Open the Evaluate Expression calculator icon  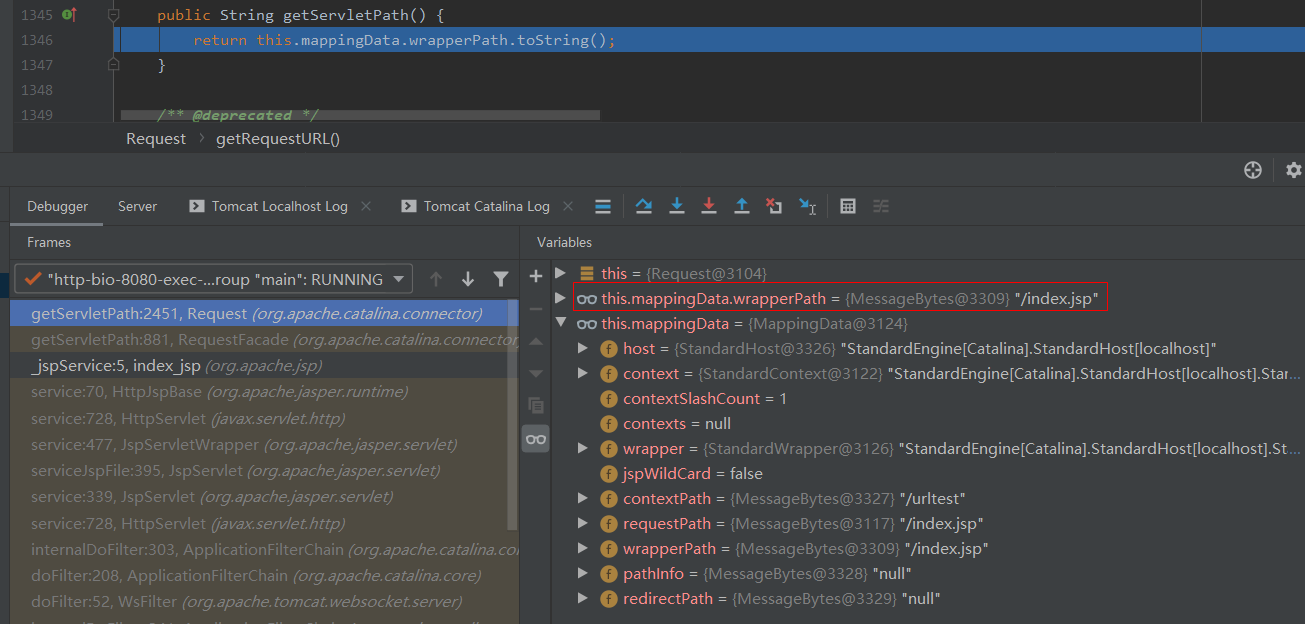click(x=848, y=206)
